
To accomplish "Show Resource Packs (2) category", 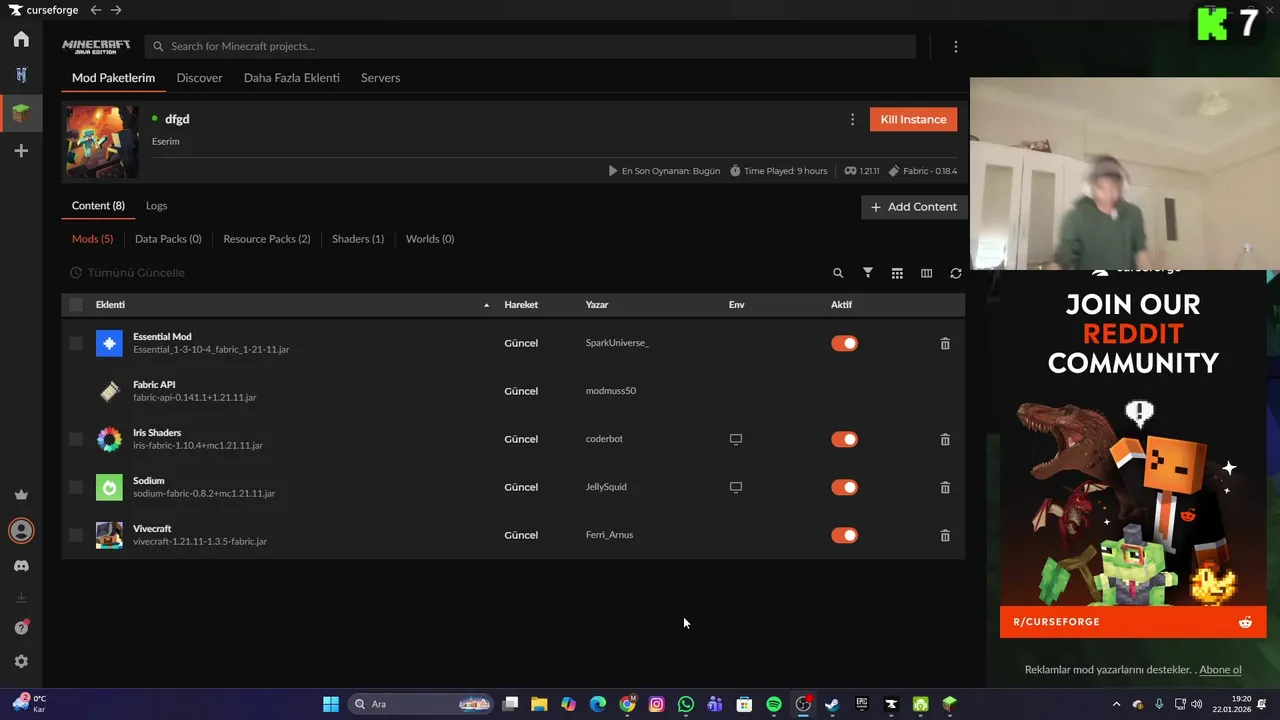I will pyautogui.click(x=267, y=239).
